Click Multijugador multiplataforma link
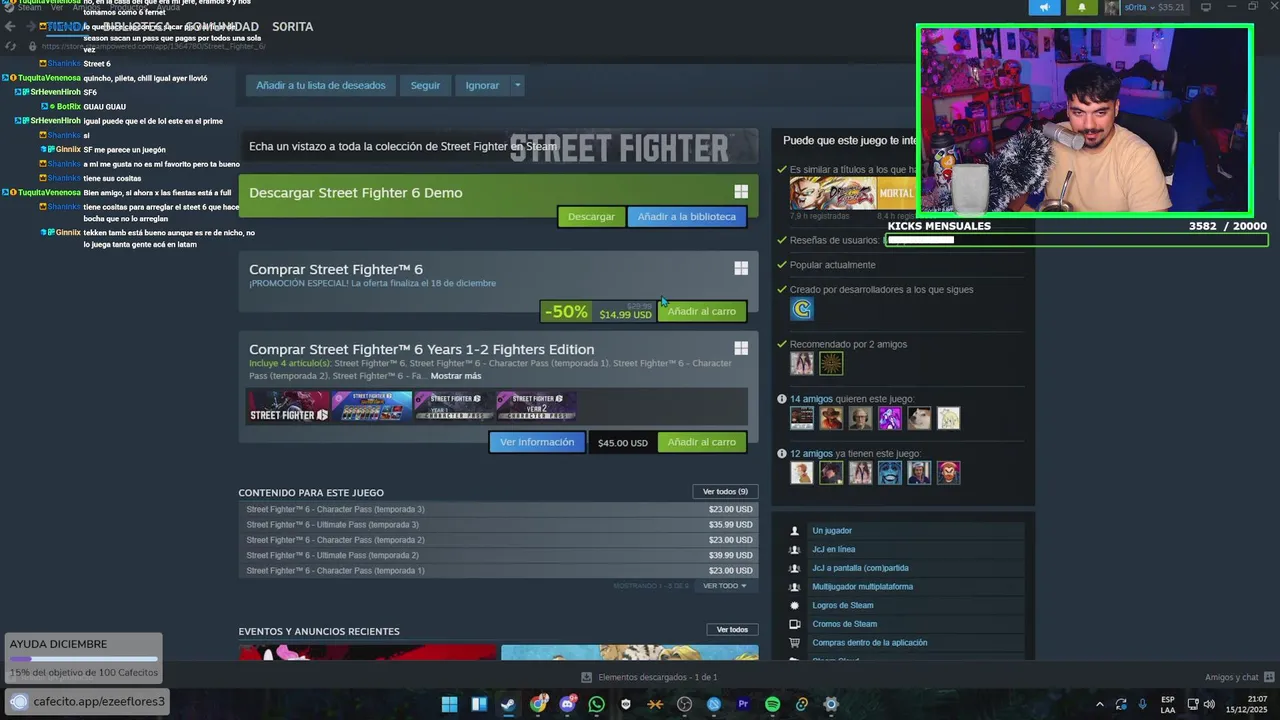 coord(862,587)
